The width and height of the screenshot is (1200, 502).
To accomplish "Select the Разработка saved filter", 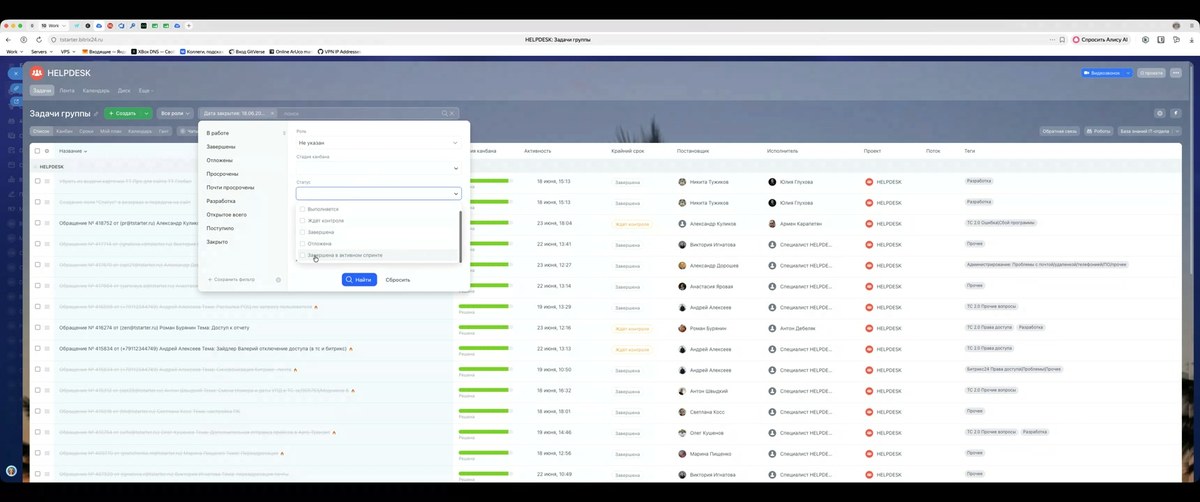I will 221,201.
